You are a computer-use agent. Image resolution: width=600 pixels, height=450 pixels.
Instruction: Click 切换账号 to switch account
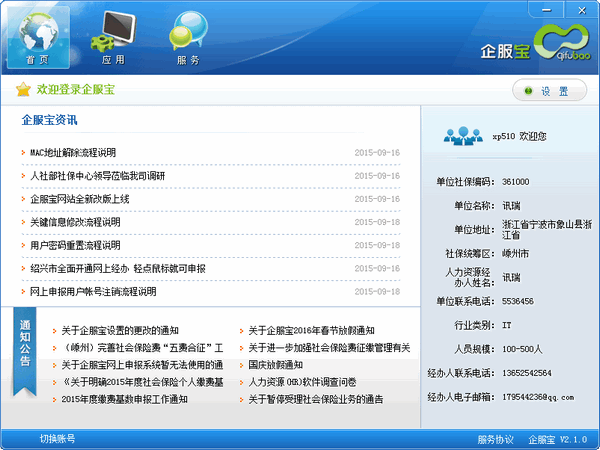point(57,439)
